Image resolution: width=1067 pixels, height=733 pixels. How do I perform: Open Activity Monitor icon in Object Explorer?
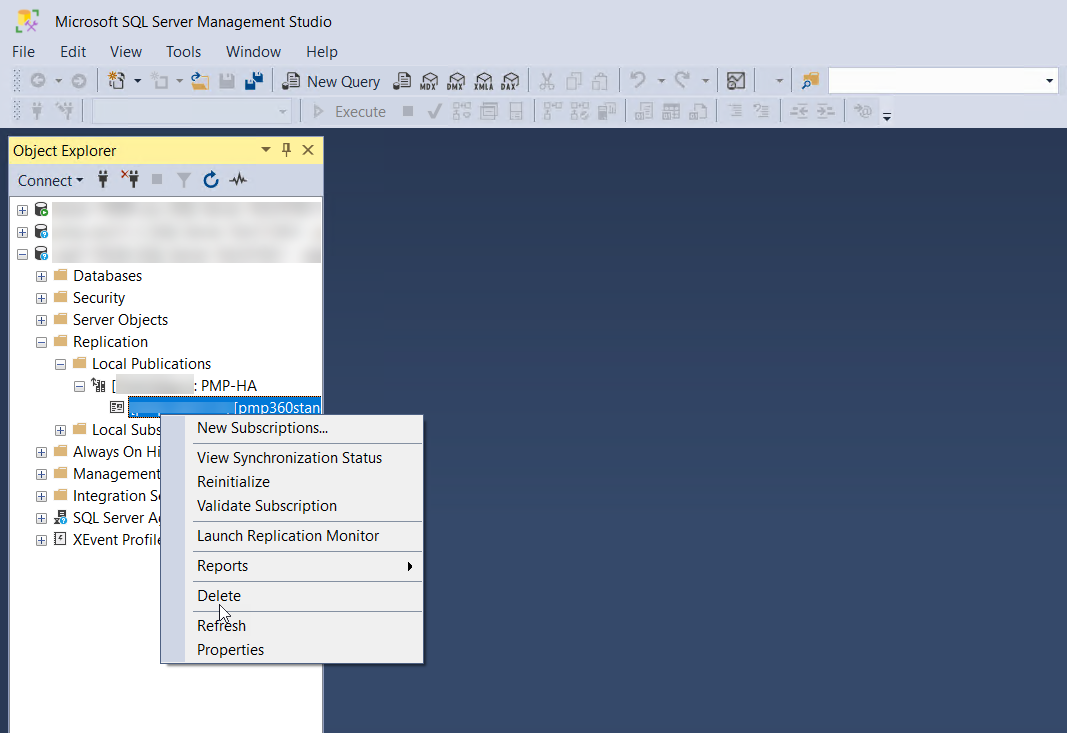point(238,180)
